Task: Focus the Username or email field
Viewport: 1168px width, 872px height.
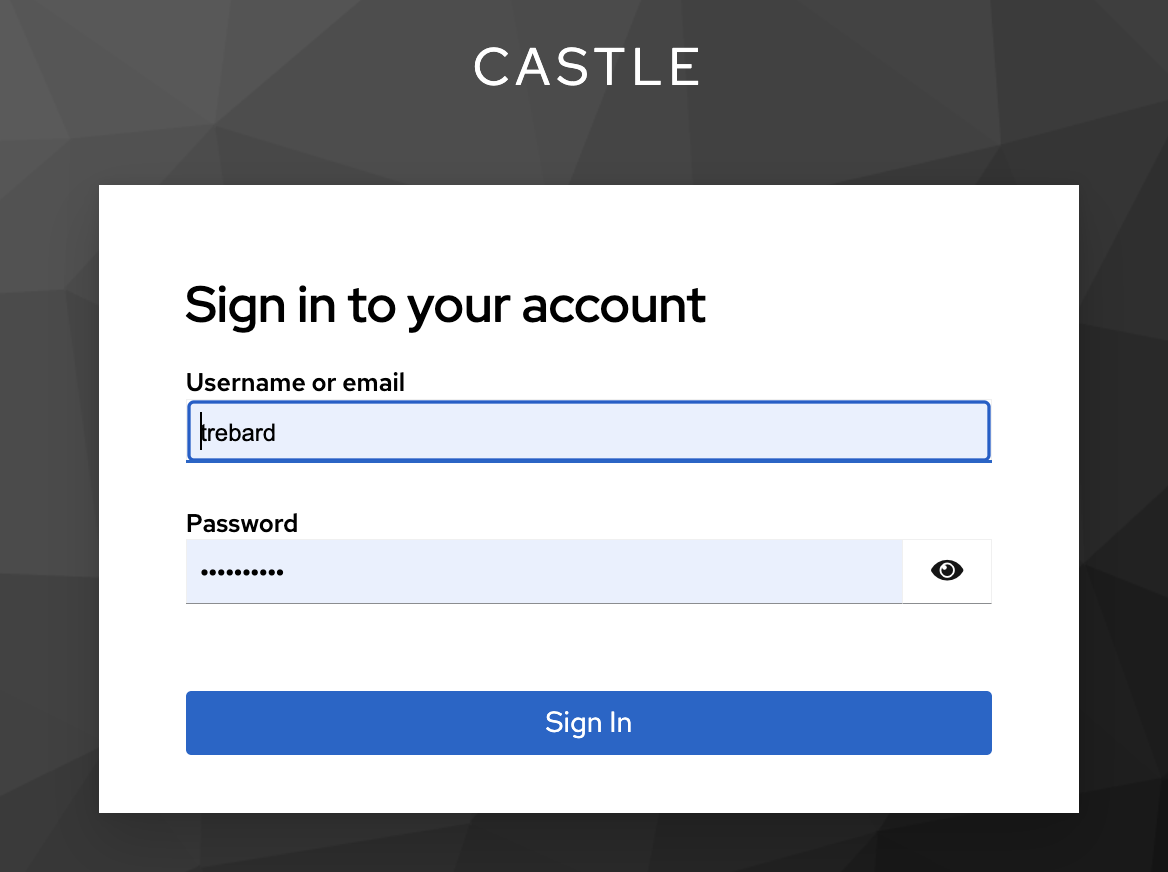Action: (x=588, y=432)
